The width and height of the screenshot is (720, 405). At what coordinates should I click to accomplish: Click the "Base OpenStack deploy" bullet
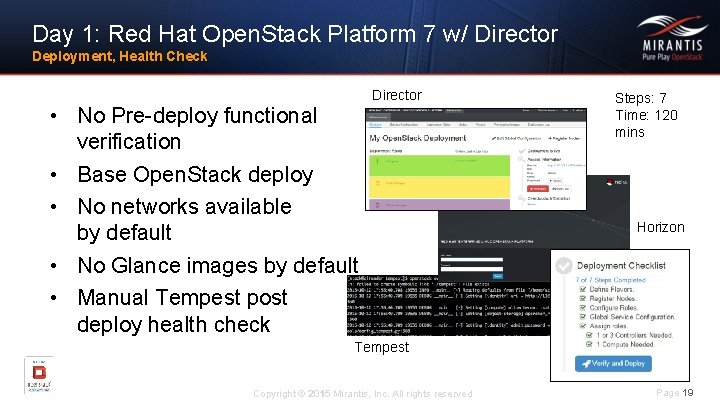click(x=195, y=174)
